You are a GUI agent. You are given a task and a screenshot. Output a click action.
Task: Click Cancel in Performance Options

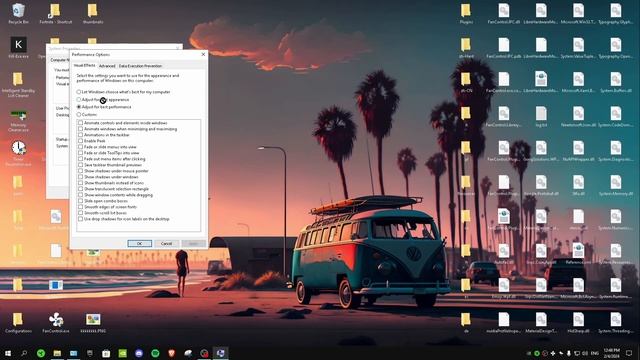(x=166, y=243)
